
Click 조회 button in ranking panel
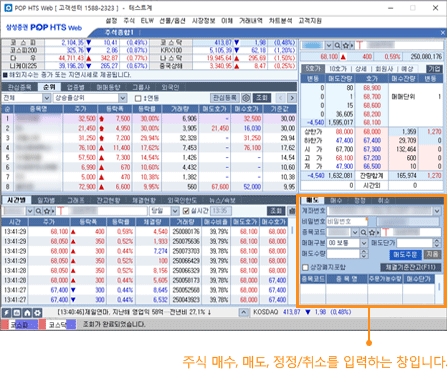point(262,98)
